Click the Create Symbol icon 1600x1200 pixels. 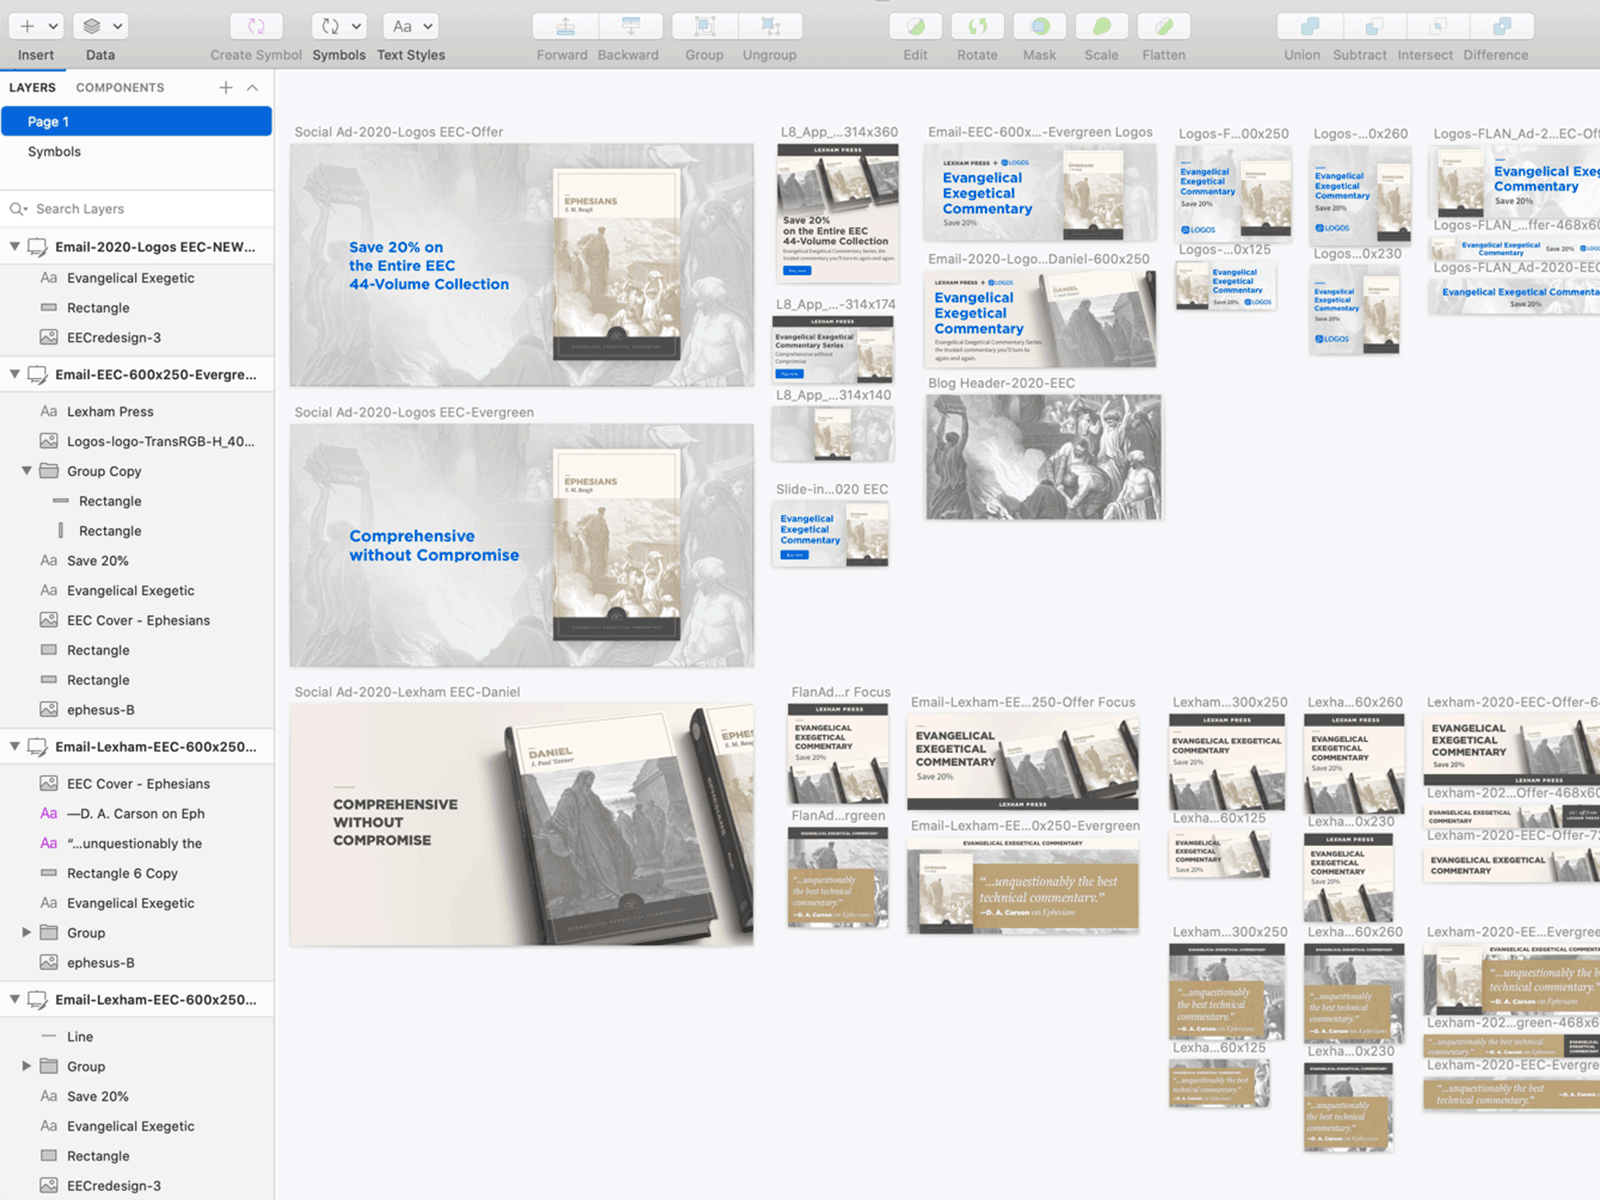(256, 26)
